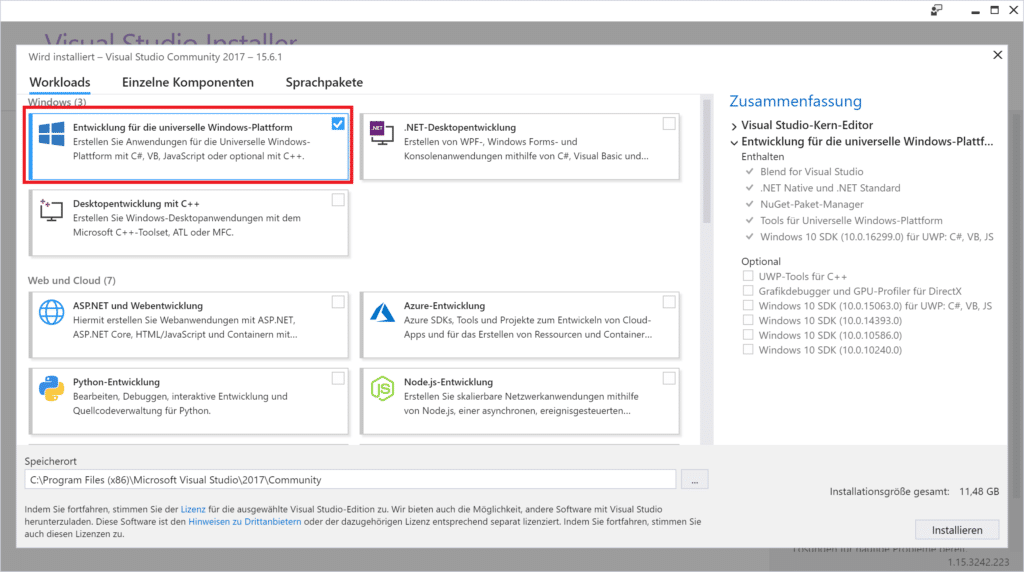The height and width of the screenshot is (572, 1024).
Task: Click the Desktop development with C++ icon
Action: point(51,210)
